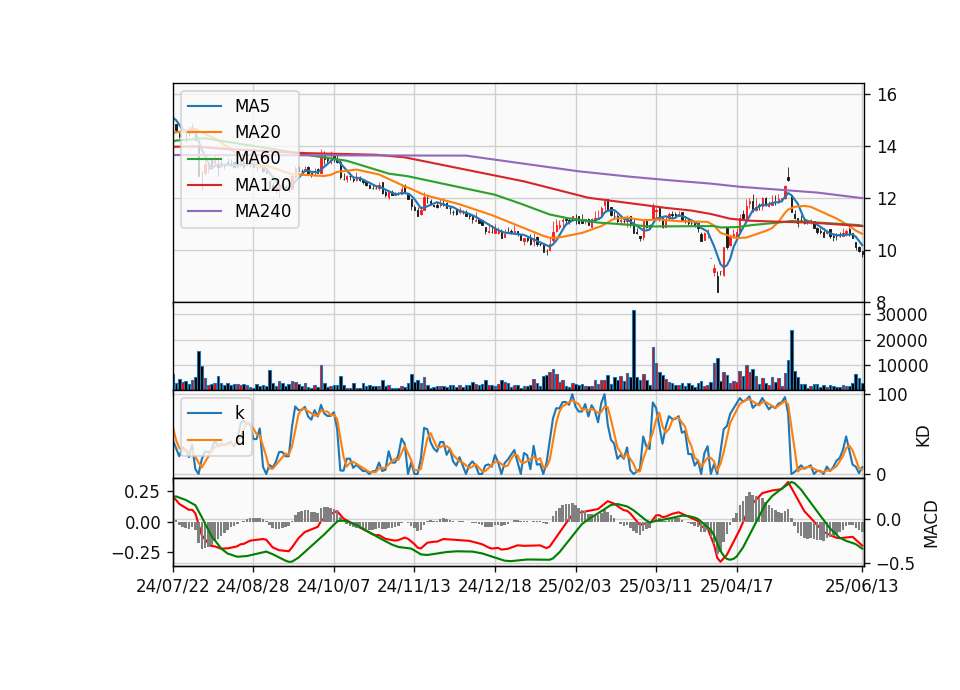Click the MACD left axis value 0.00
960x690 pixels.
142,523
